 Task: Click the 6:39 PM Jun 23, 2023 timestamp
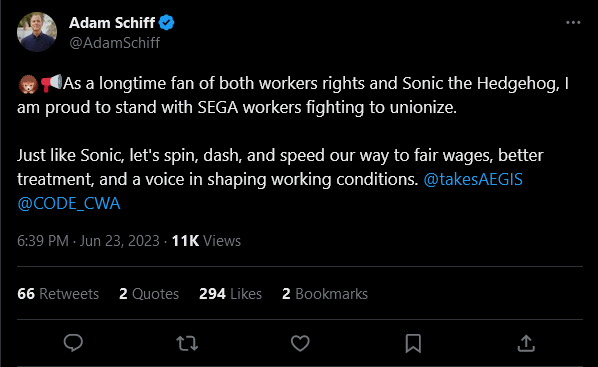pos(88,241)
